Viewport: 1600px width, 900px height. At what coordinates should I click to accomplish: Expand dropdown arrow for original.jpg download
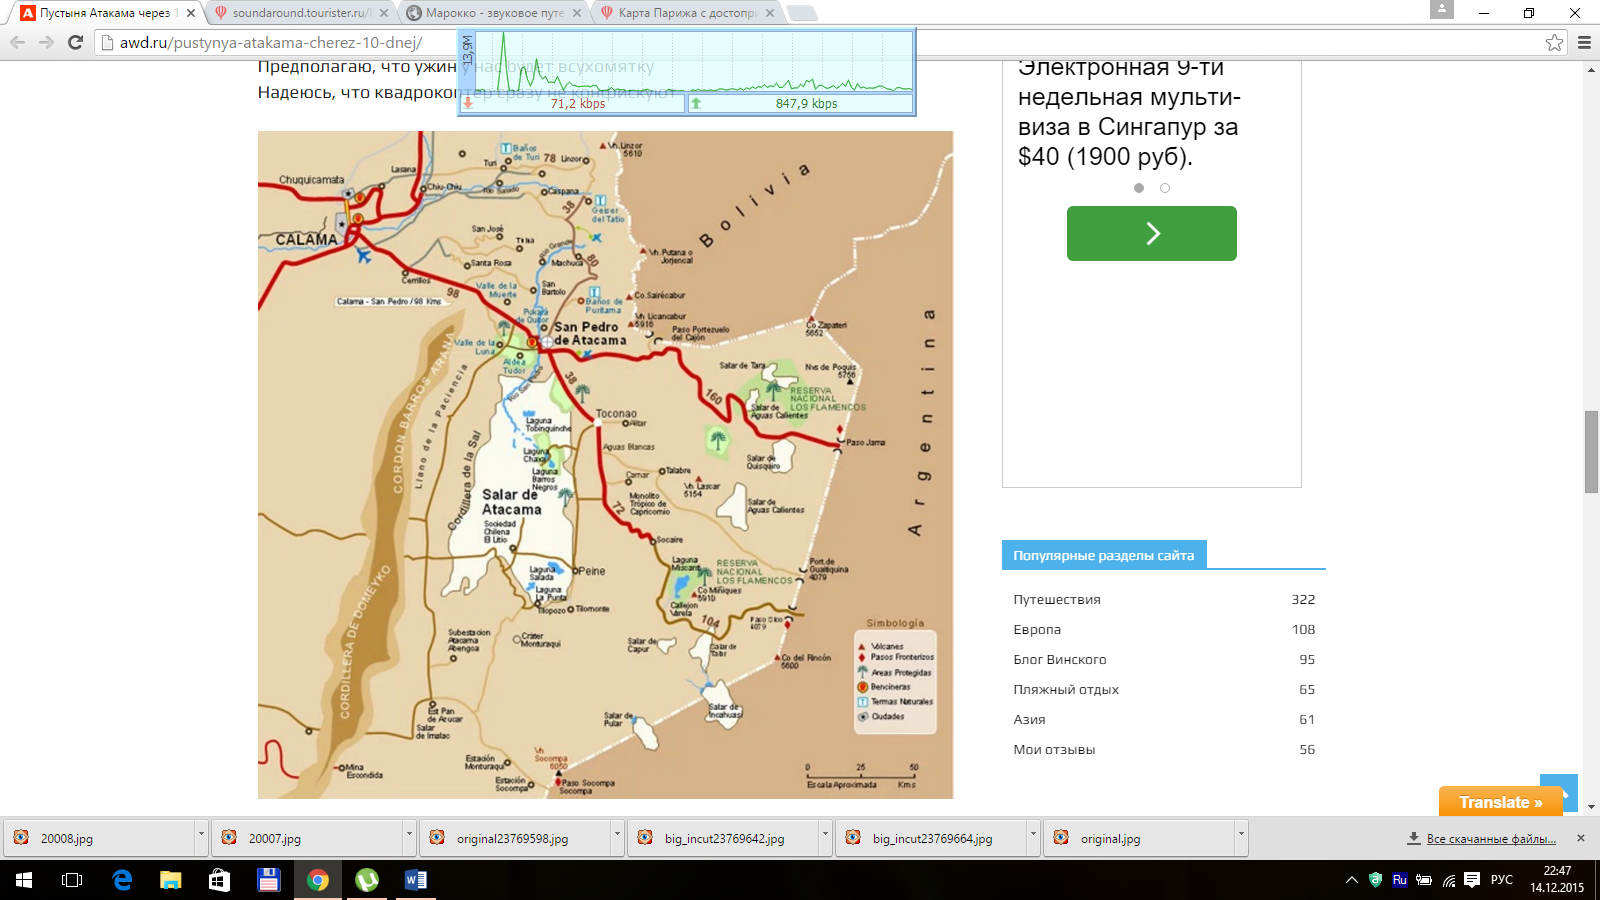click(1241, 838)
